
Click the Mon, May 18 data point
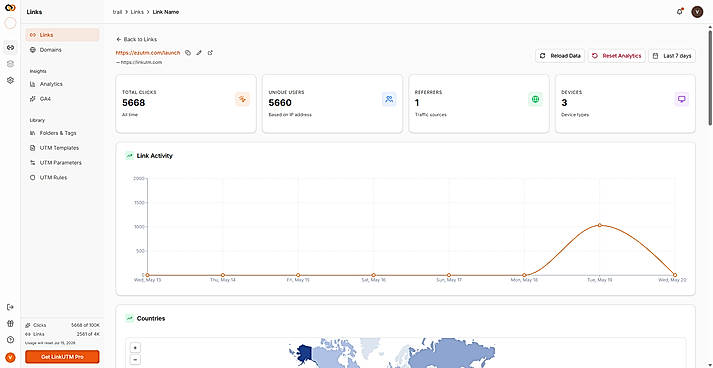tap(524, 275)
